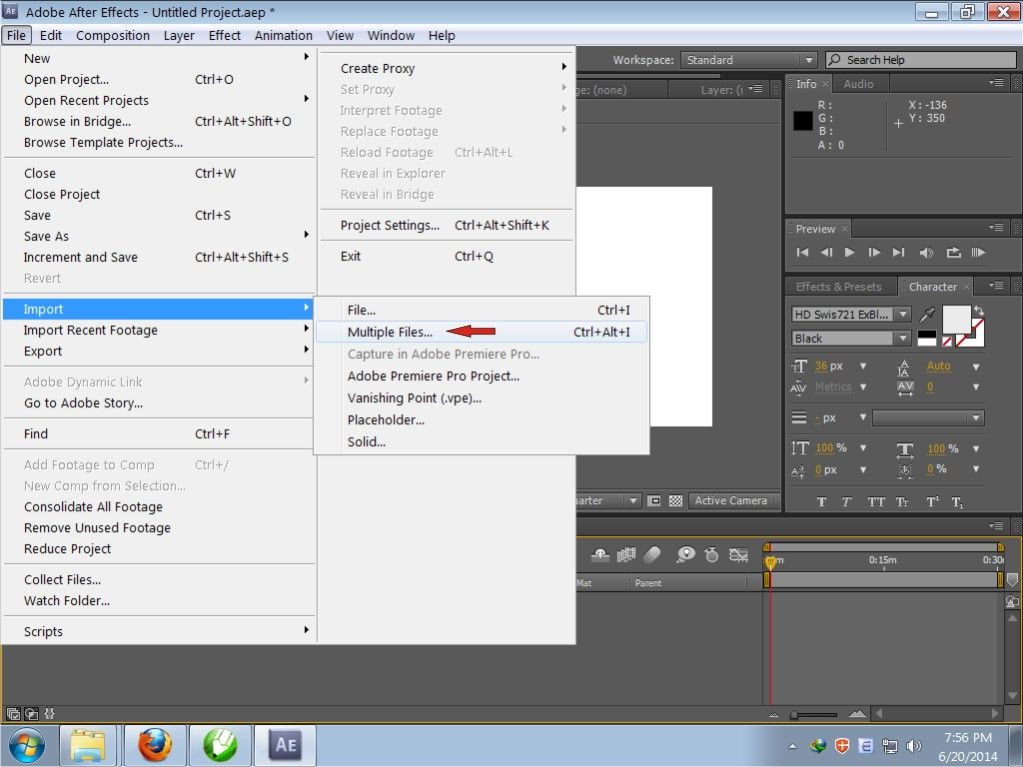Toggle Faux Italic text style

(846, 502)
